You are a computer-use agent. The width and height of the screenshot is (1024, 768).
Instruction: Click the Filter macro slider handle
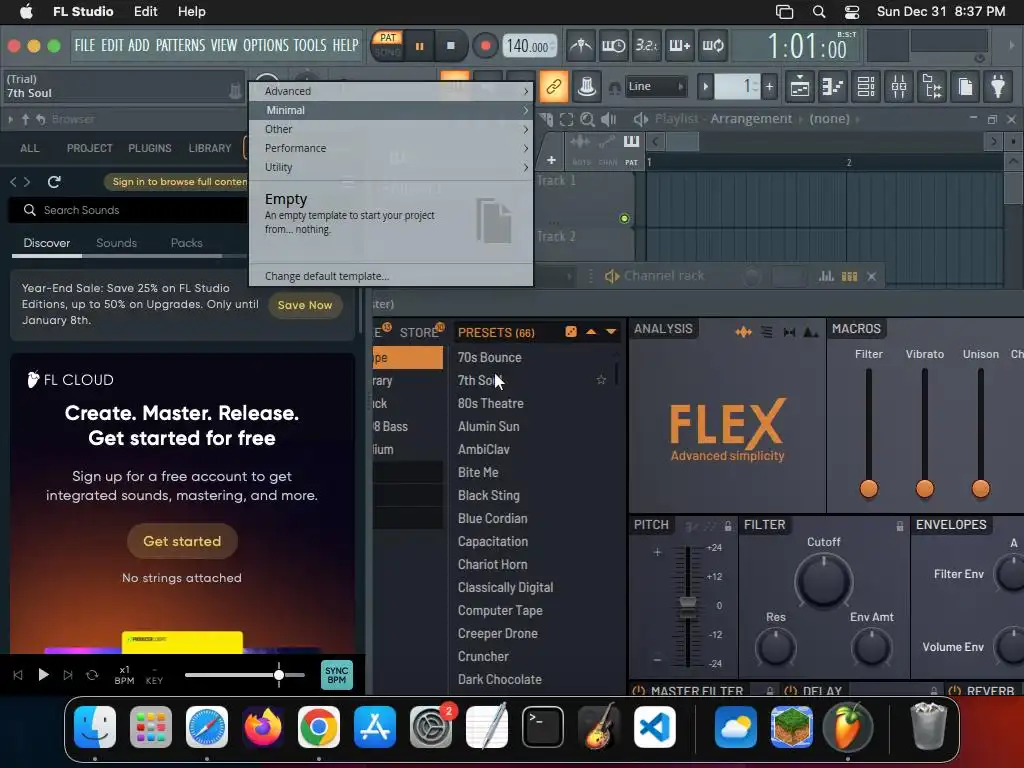tap(869, 488)
